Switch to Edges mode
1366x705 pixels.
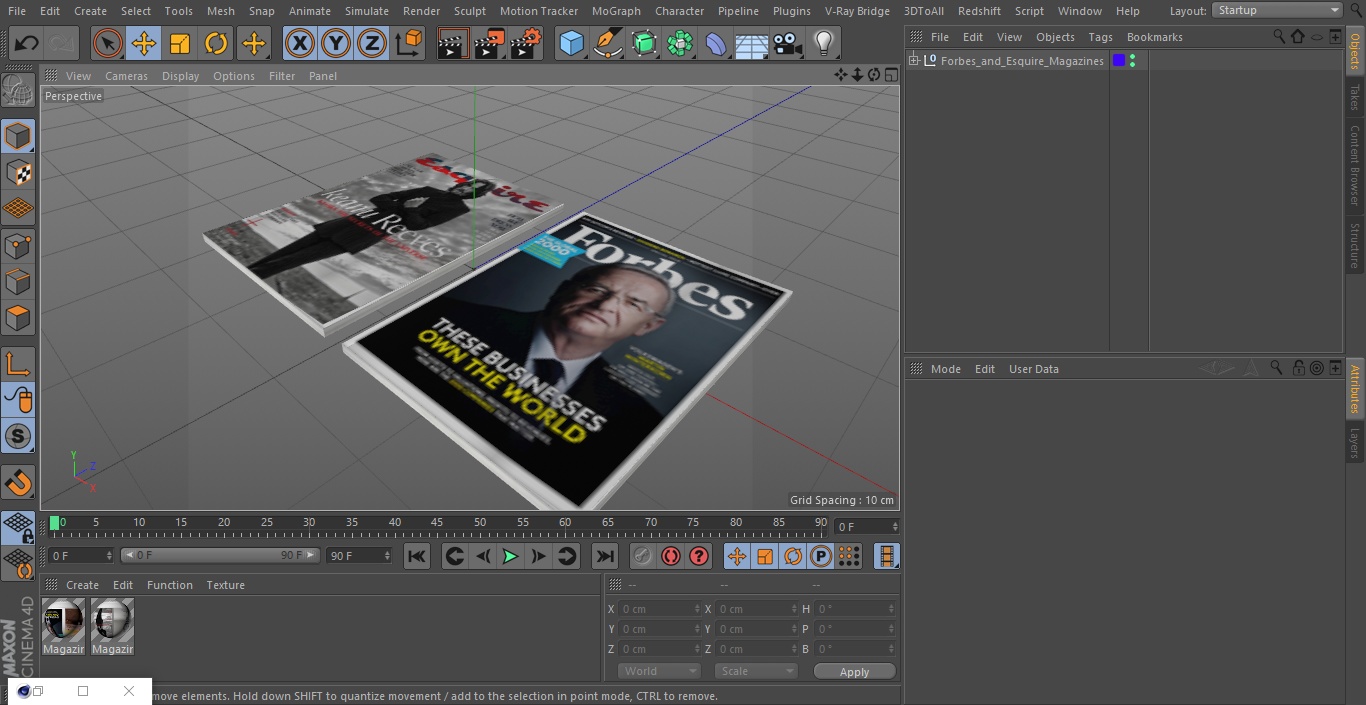(18, 282)
